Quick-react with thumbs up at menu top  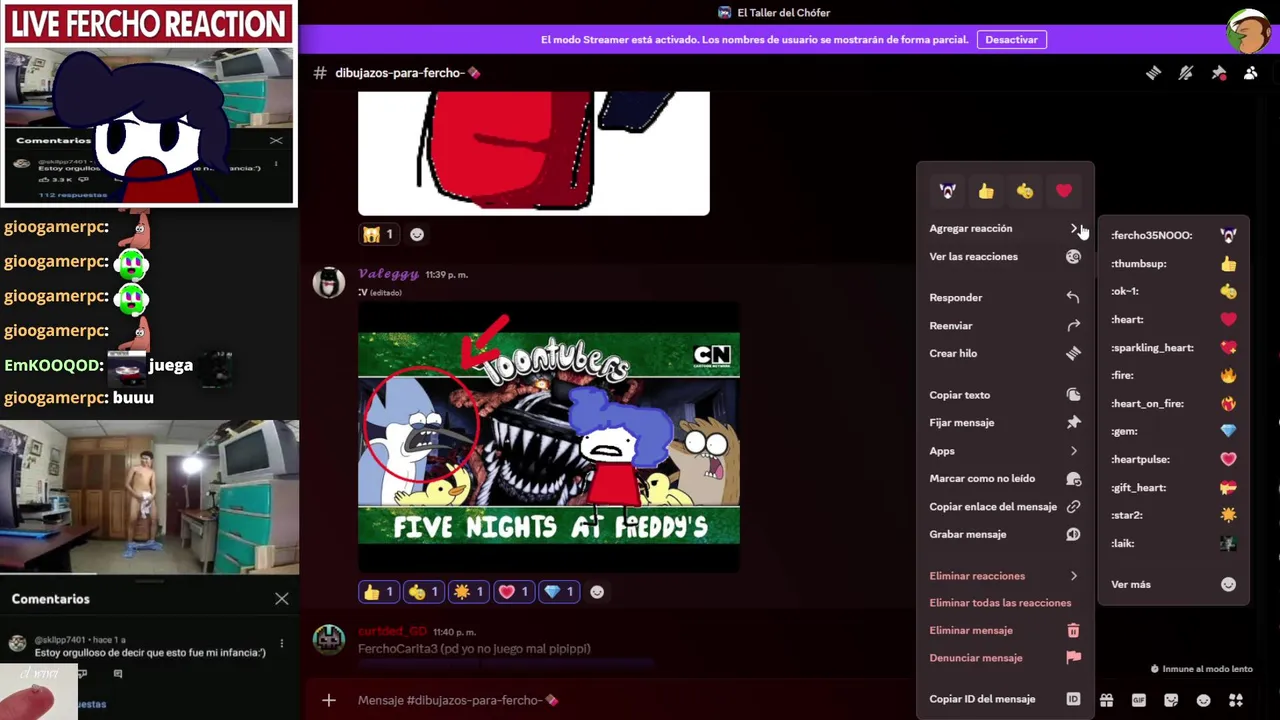tap(986, 191)
